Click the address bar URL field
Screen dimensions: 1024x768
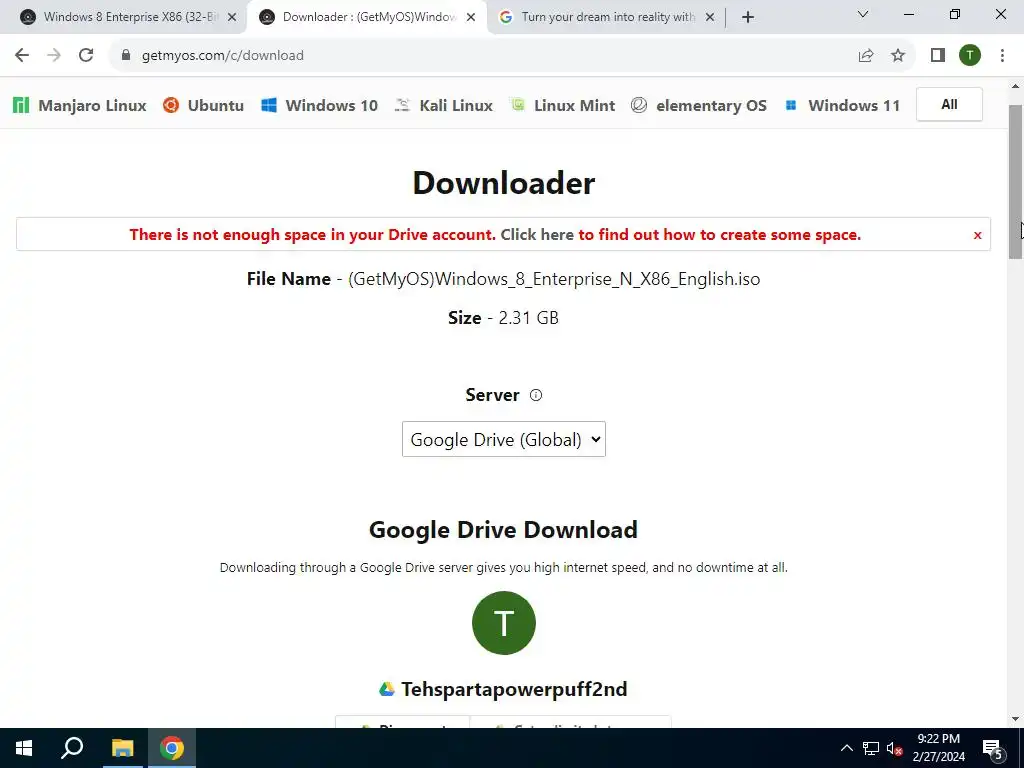point(483,56)
